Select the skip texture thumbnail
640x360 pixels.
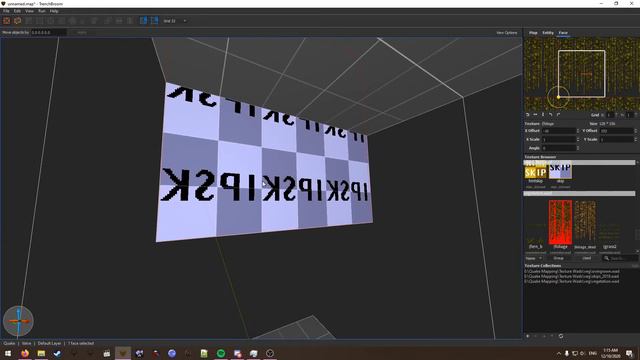tap(560, 171)
